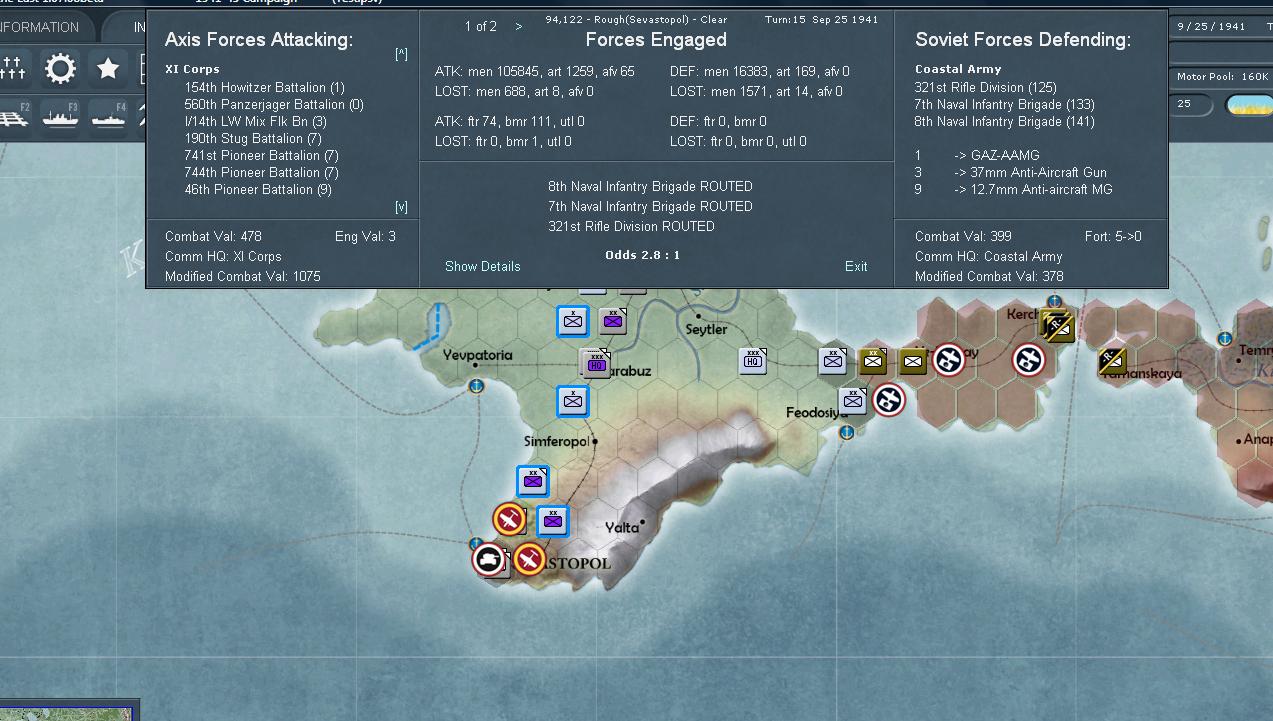1273x721 pixels.
Task: Click Modified Combat Val: 1075 text
Action: pyautogui.click(x=243, y=277)
